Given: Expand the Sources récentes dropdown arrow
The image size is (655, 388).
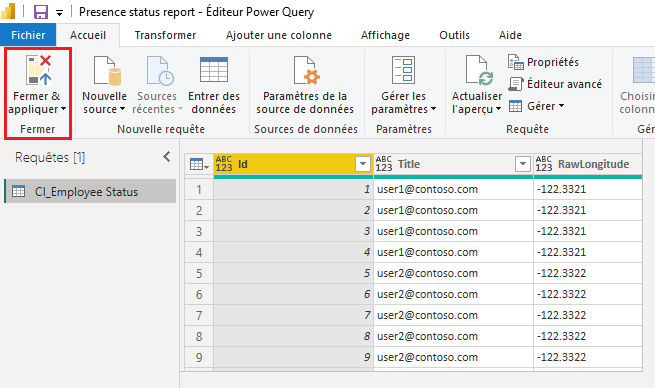Looking at the screenshot, I should click(180, 109).
